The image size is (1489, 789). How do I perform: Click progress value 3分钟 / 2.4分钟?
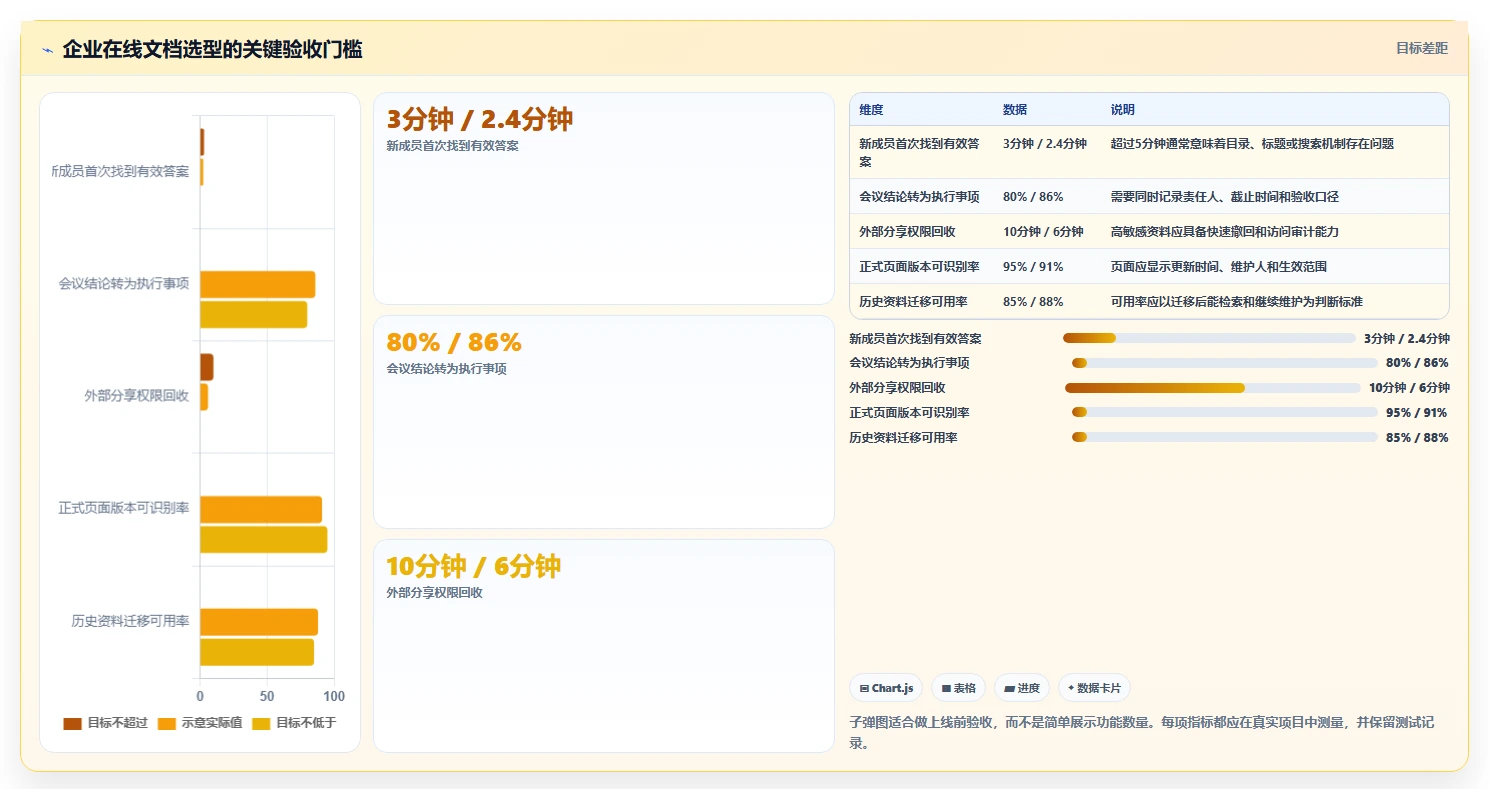1407,338
